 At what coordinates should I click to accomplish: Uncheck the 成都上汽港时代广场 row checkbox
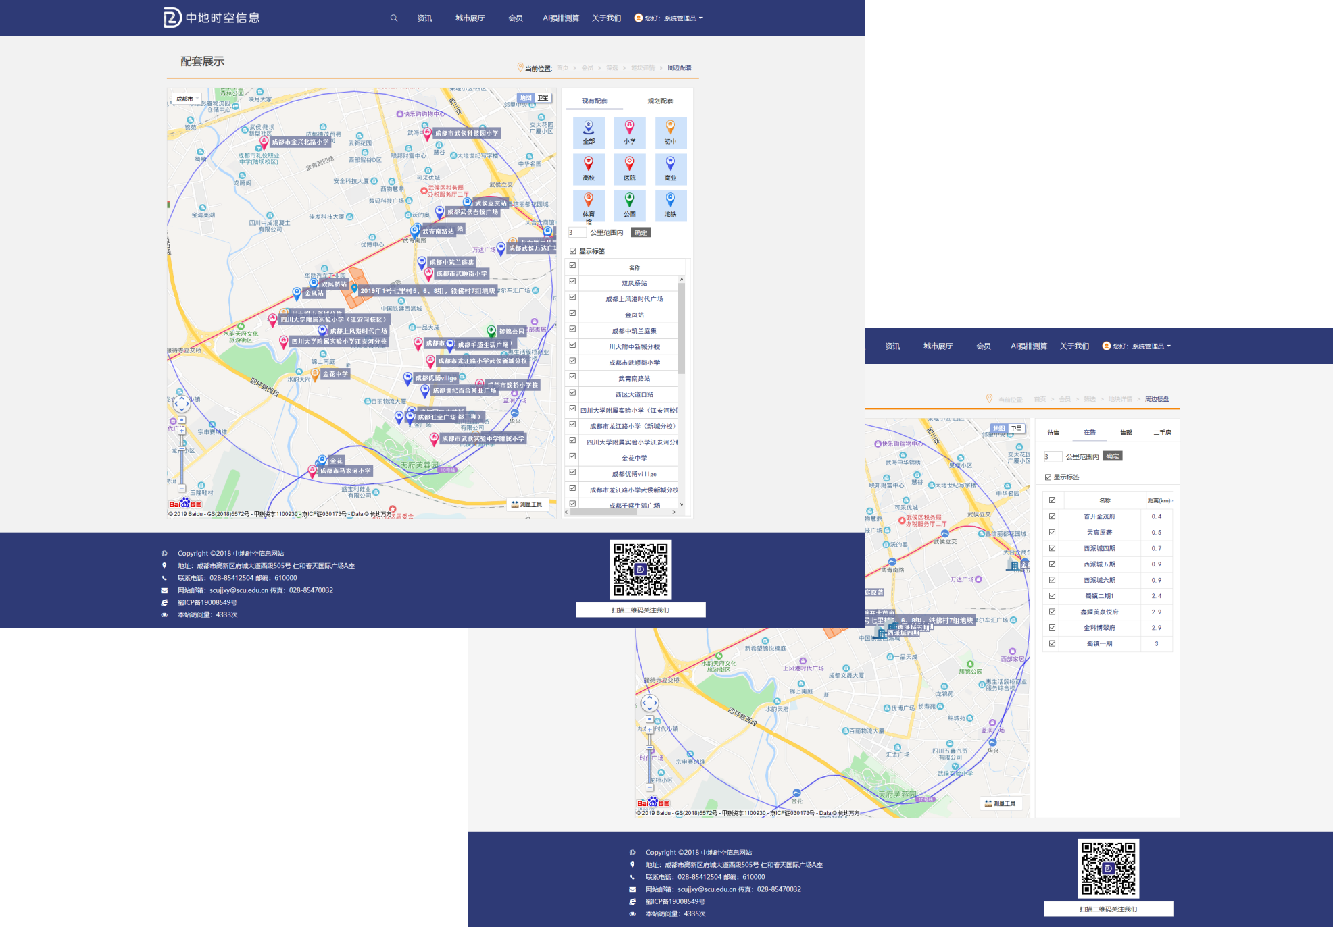point(573,298)
